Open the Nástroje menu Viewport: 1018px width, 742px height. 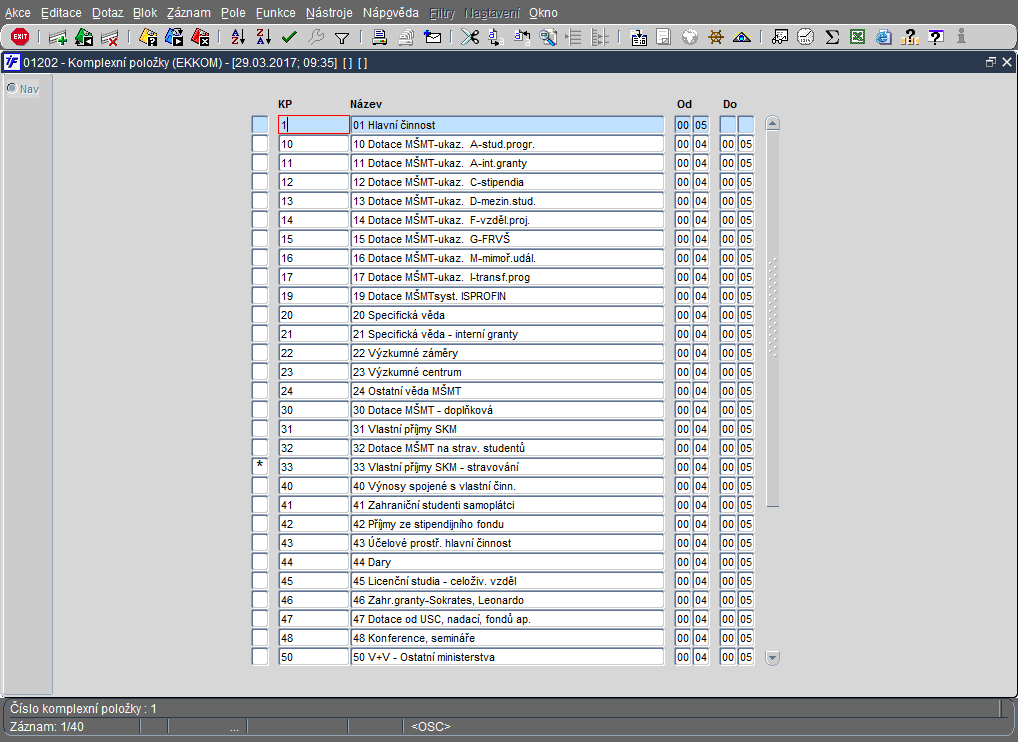pyautogui.click(x=329, y=13)
